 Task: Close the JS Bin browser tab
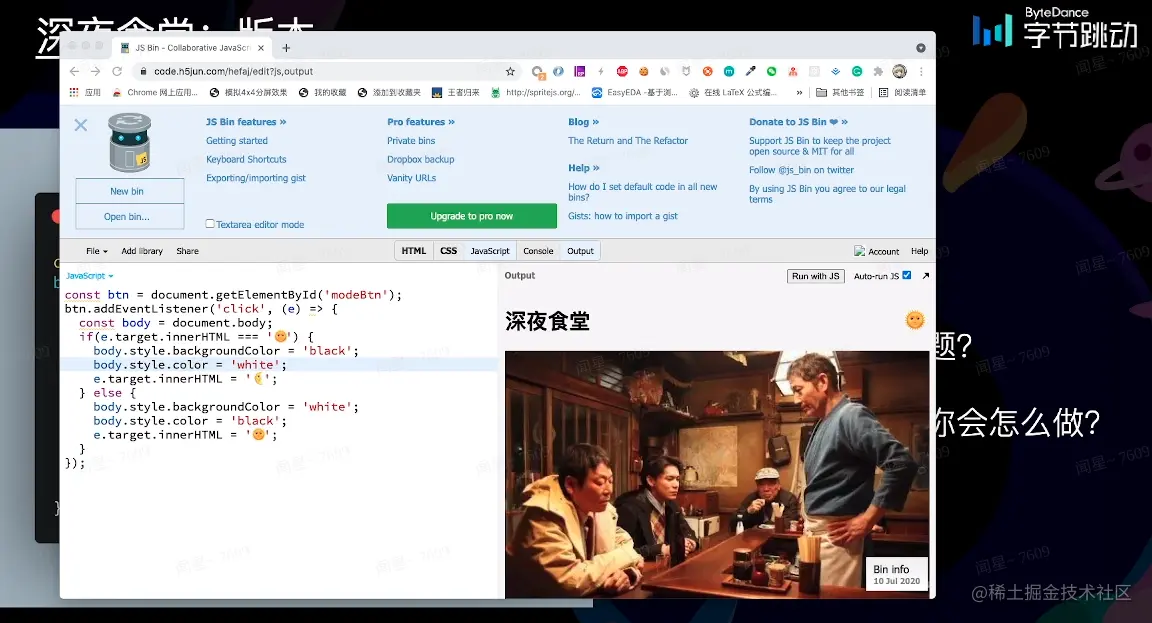pos(261,48)
